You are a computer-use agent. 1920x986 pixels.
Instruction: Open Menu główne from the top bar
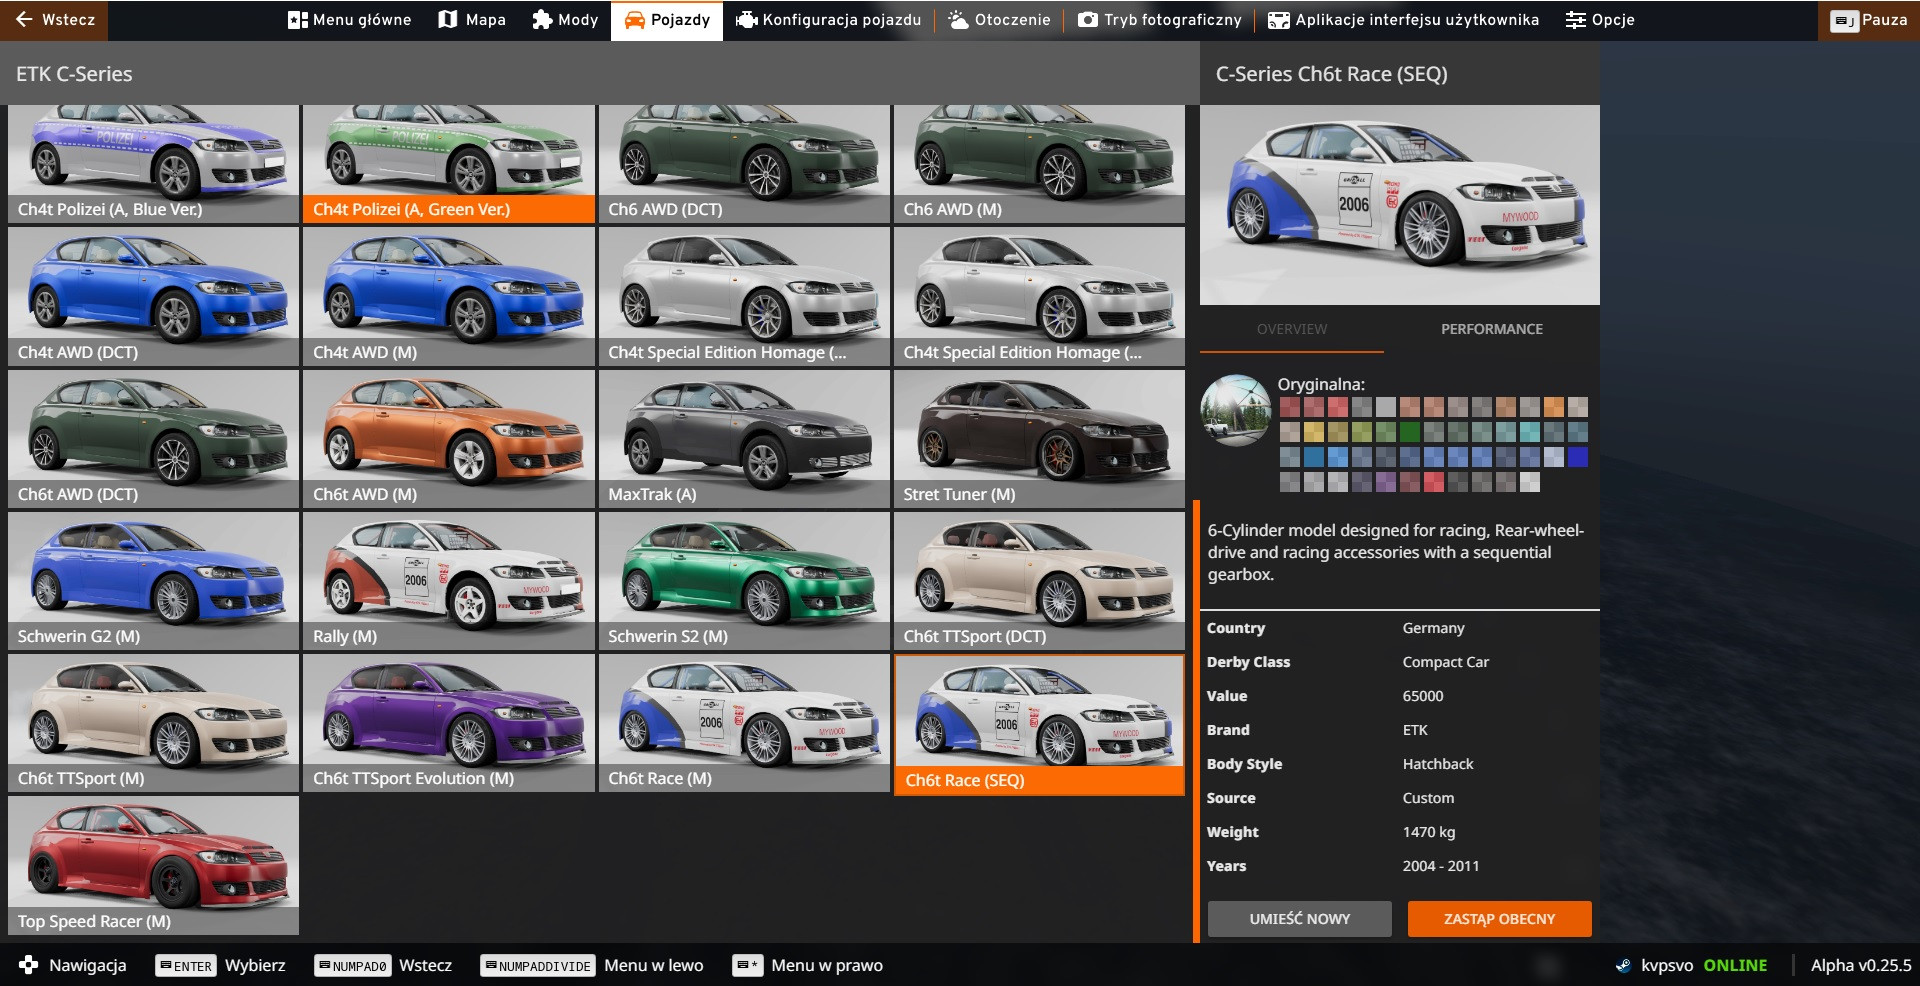click(x=349, y=20)
